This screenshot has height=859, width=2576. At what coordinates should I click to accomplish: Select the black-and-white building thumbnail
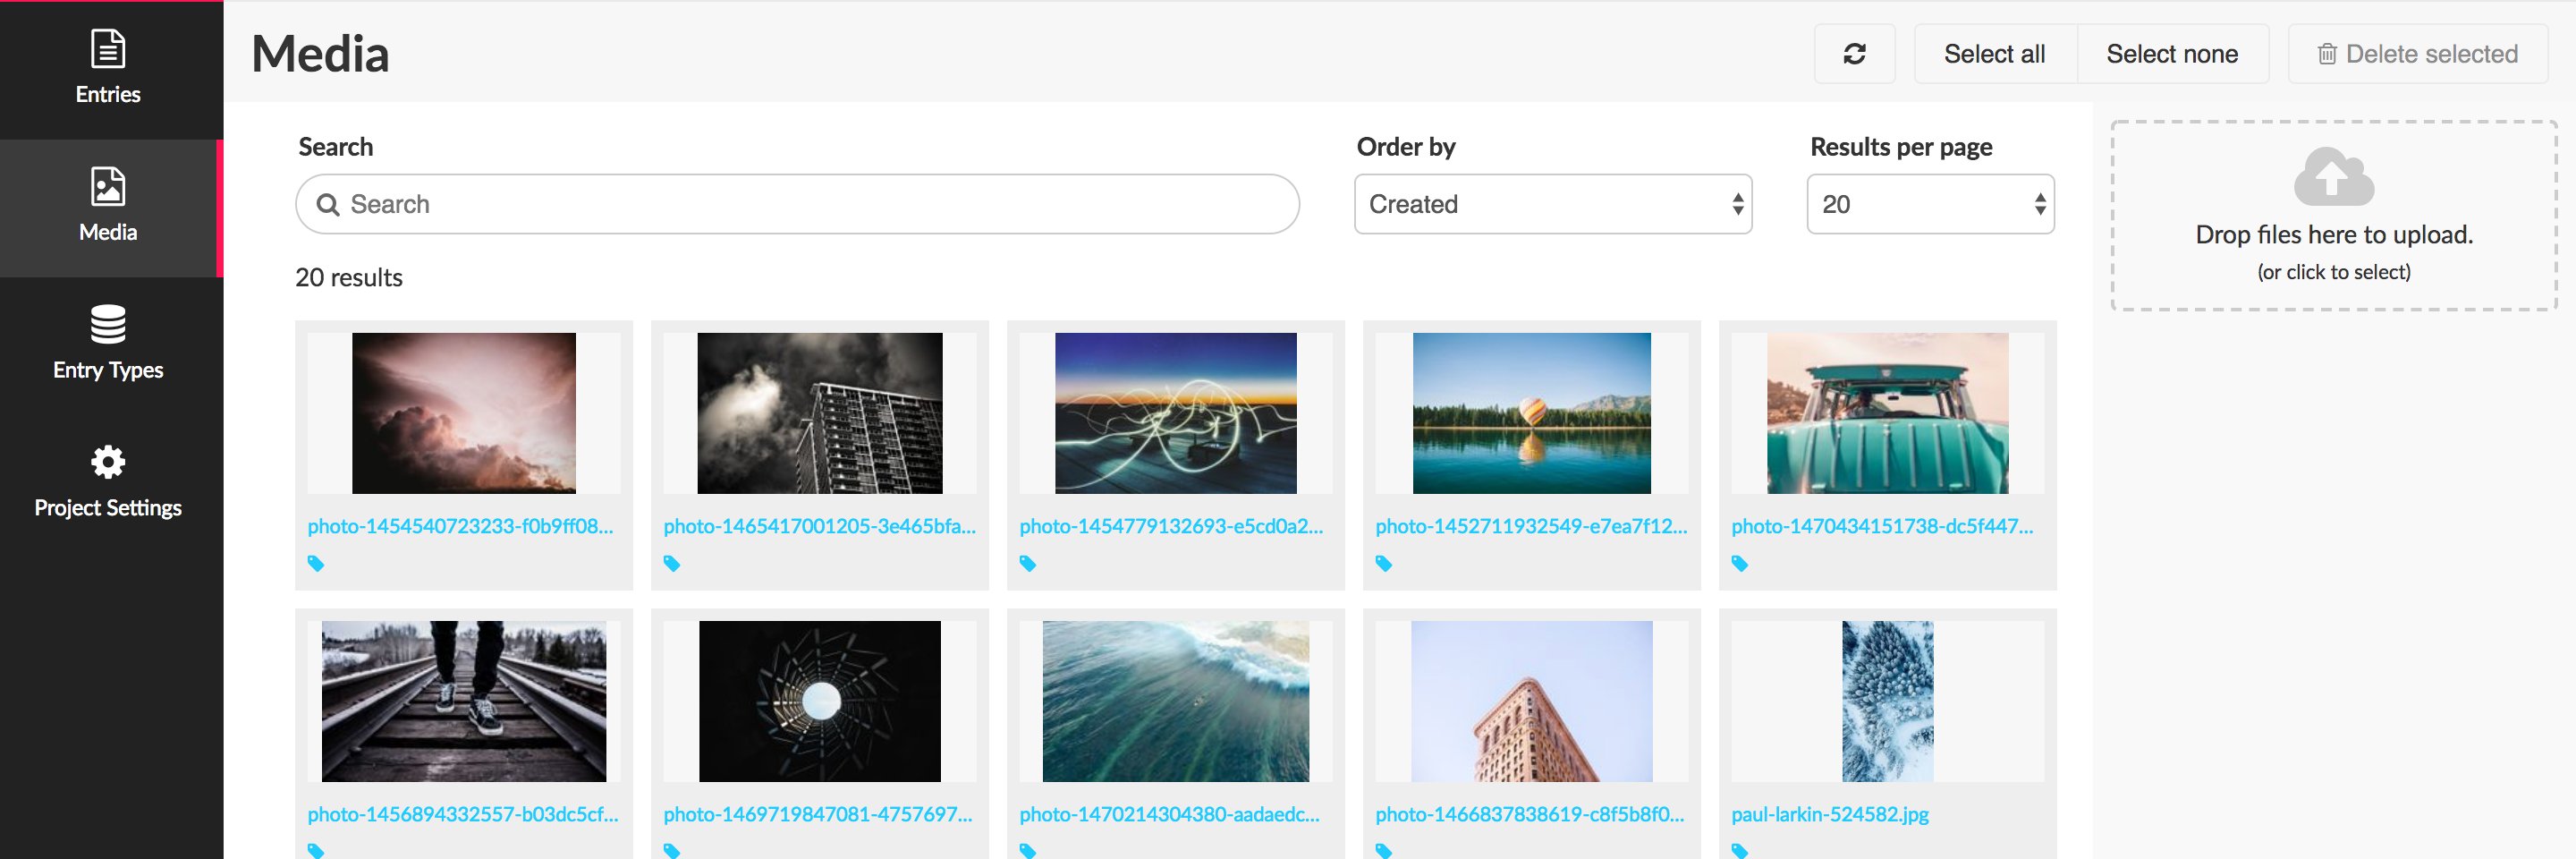(x=820, y=413)
